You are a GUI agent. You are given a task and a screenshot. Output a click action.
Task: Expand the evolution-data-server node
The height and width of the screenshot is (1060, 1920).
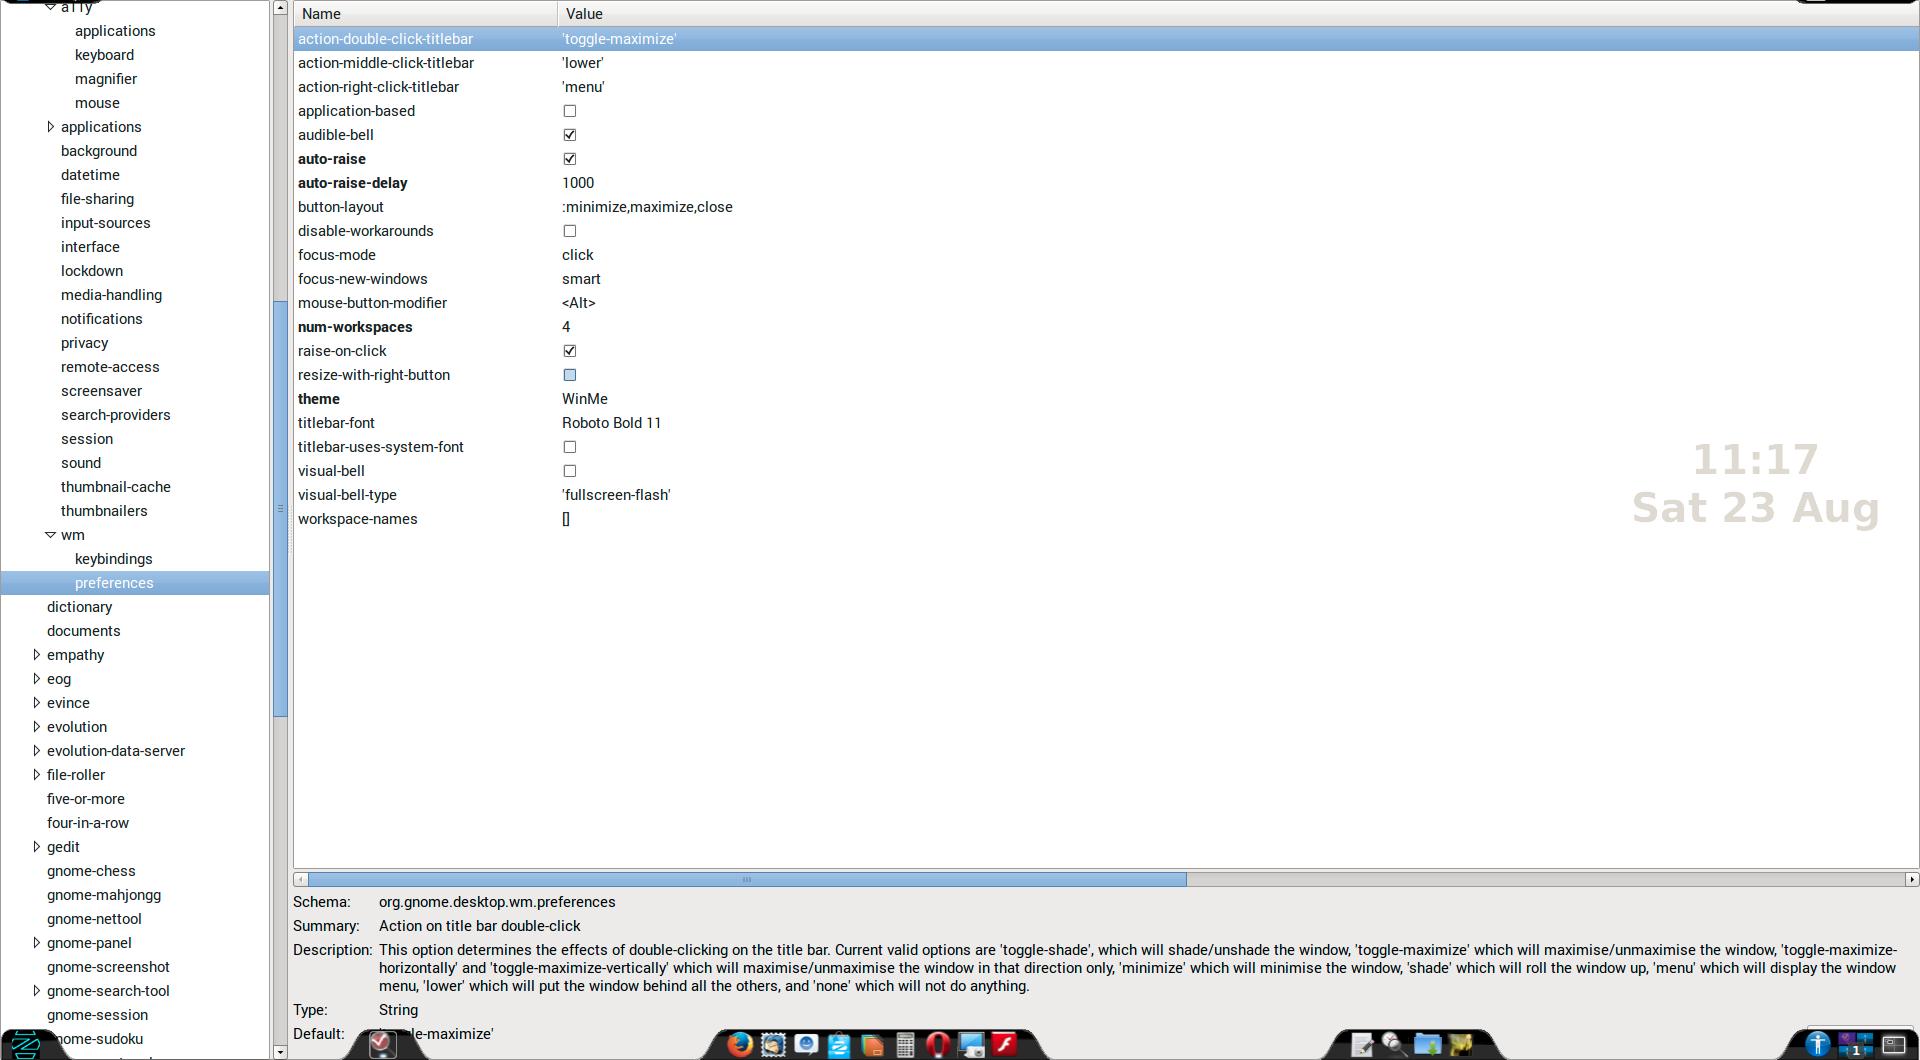(37, 751)
